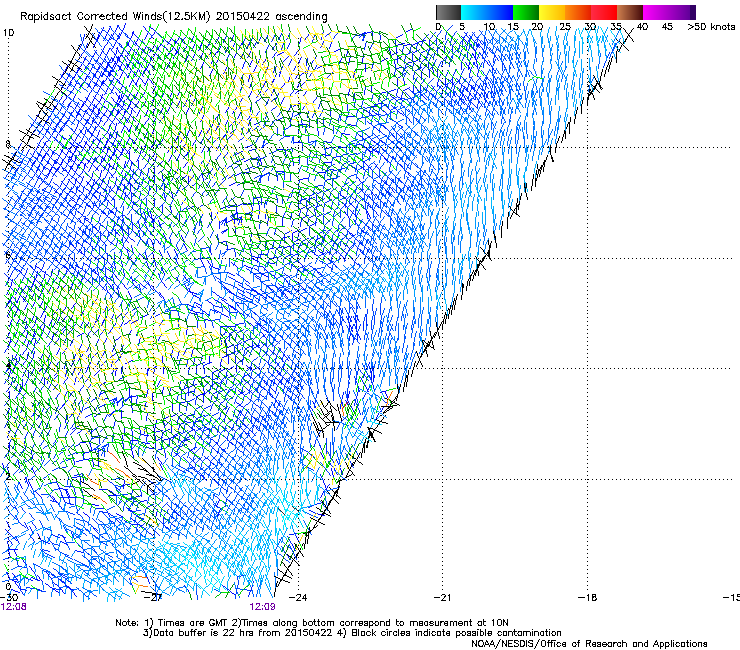This screenshot has width=740, height=650.
Task: Click the purple '12:08' time stamp
Action: click(13, 607)
